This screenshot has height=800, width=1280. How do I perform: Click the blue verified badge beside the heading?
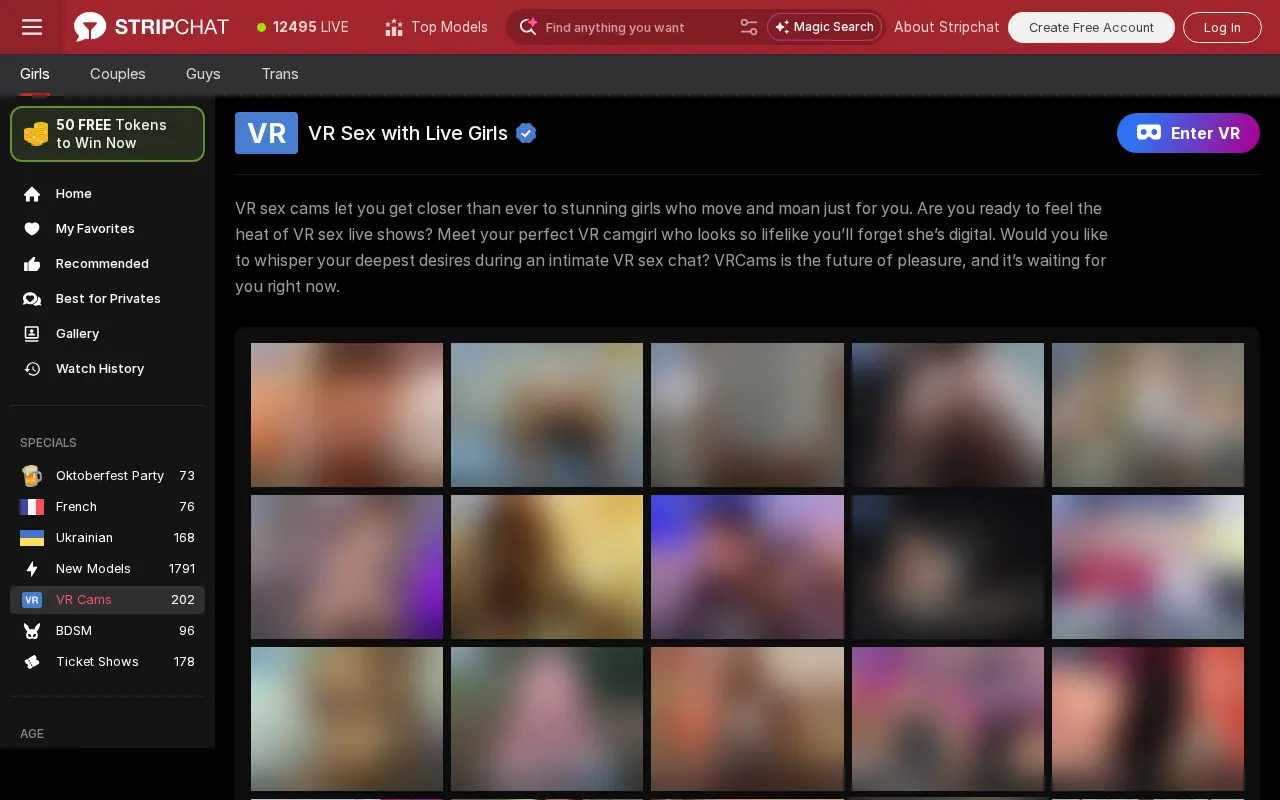pos(526,133)
